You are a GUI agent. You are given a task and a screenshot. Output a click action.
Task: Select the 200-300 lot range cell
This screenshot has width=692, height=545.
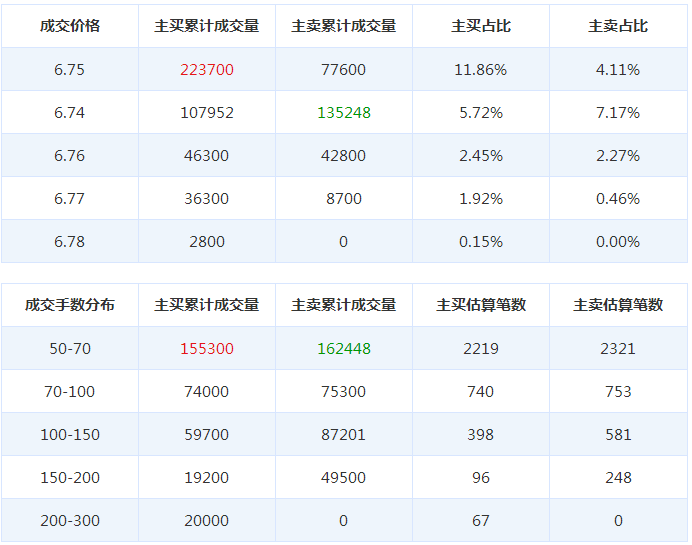tap(70, 521)
